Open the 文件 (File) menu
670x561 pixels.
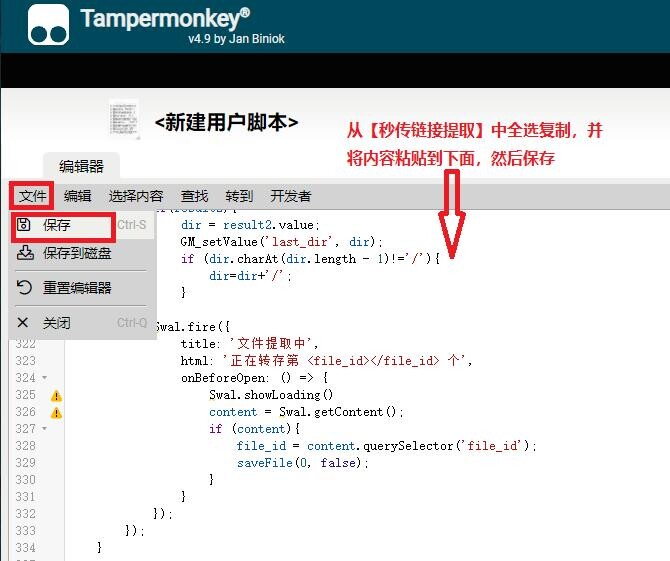33,196
